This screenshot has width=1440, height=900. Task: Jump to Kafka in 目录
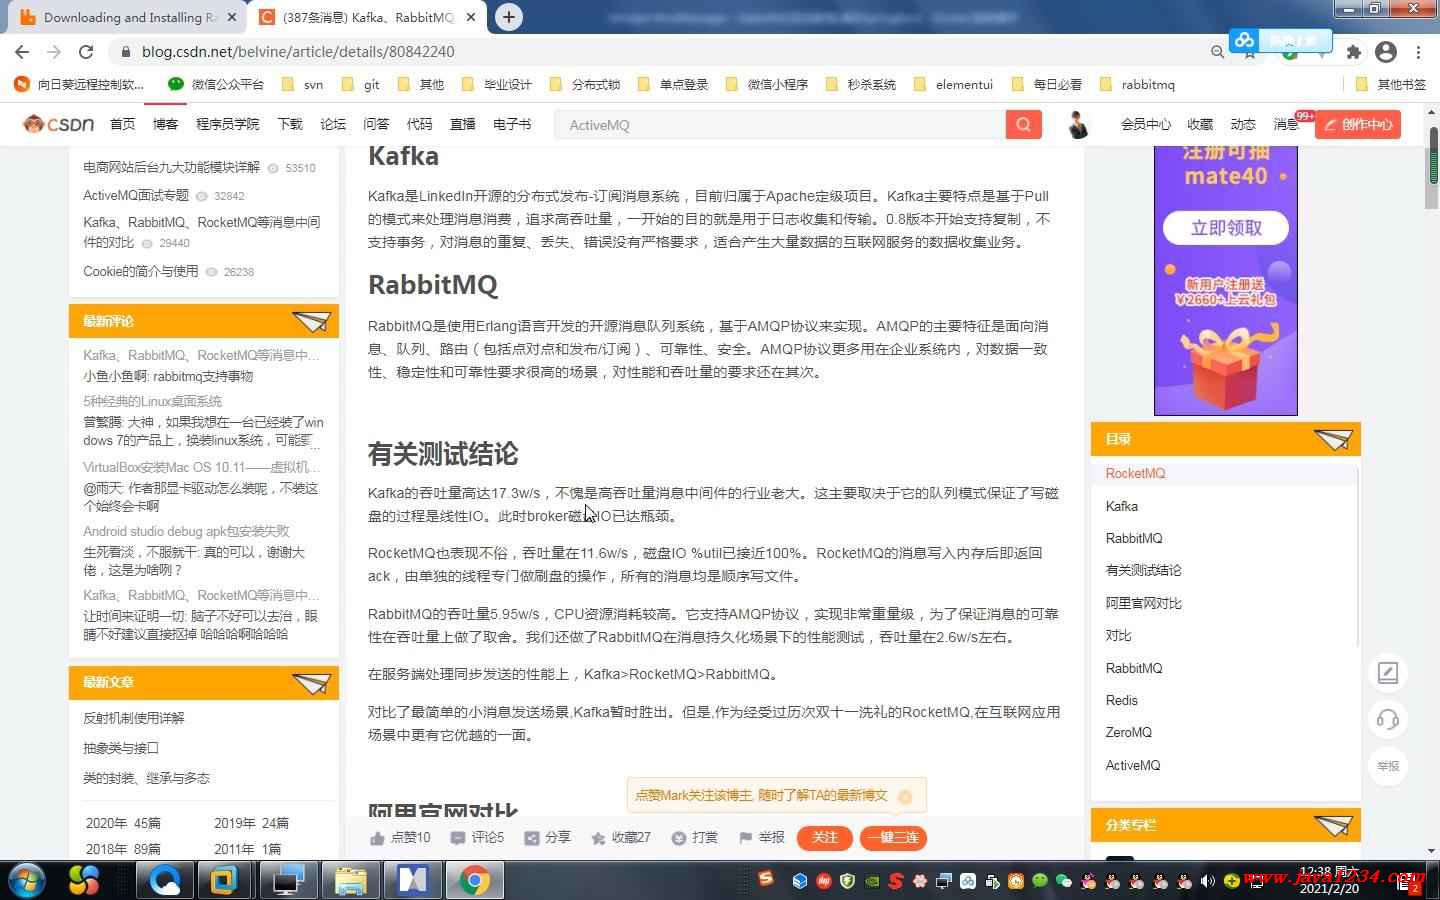tap(1122, 506)
